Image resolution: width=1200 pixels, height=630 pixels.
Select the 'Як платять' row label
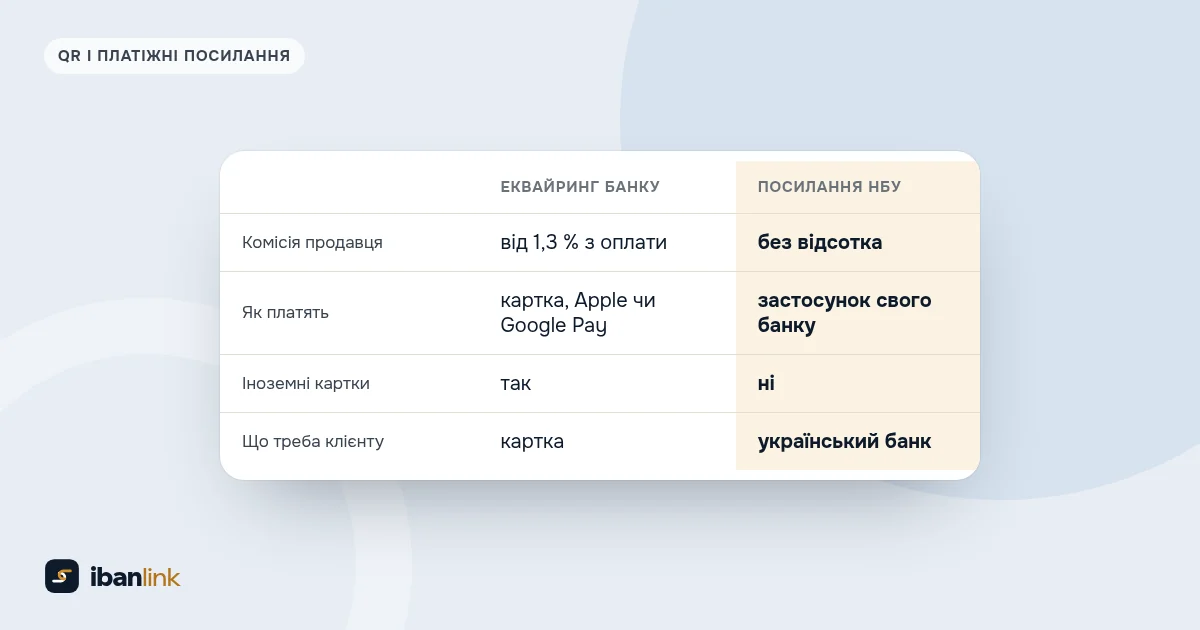coord(285,313)
